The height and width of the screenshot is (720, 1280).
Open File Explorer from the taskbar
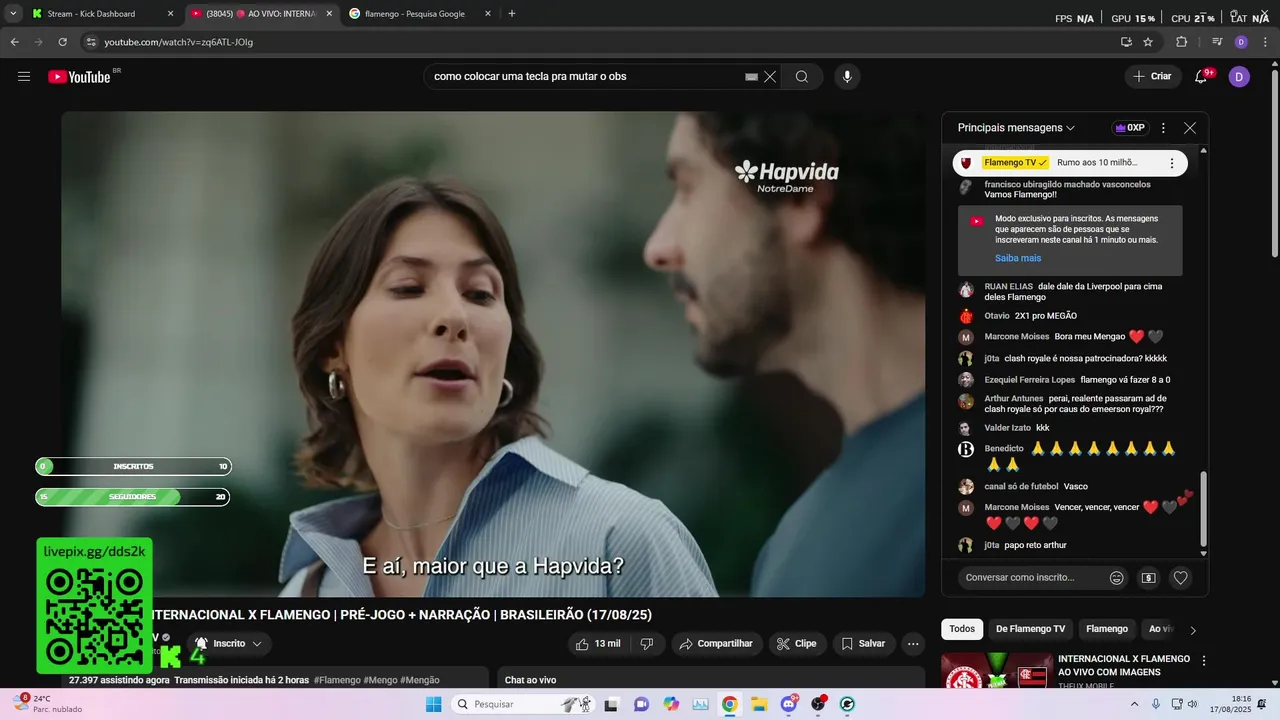point(759,704)
